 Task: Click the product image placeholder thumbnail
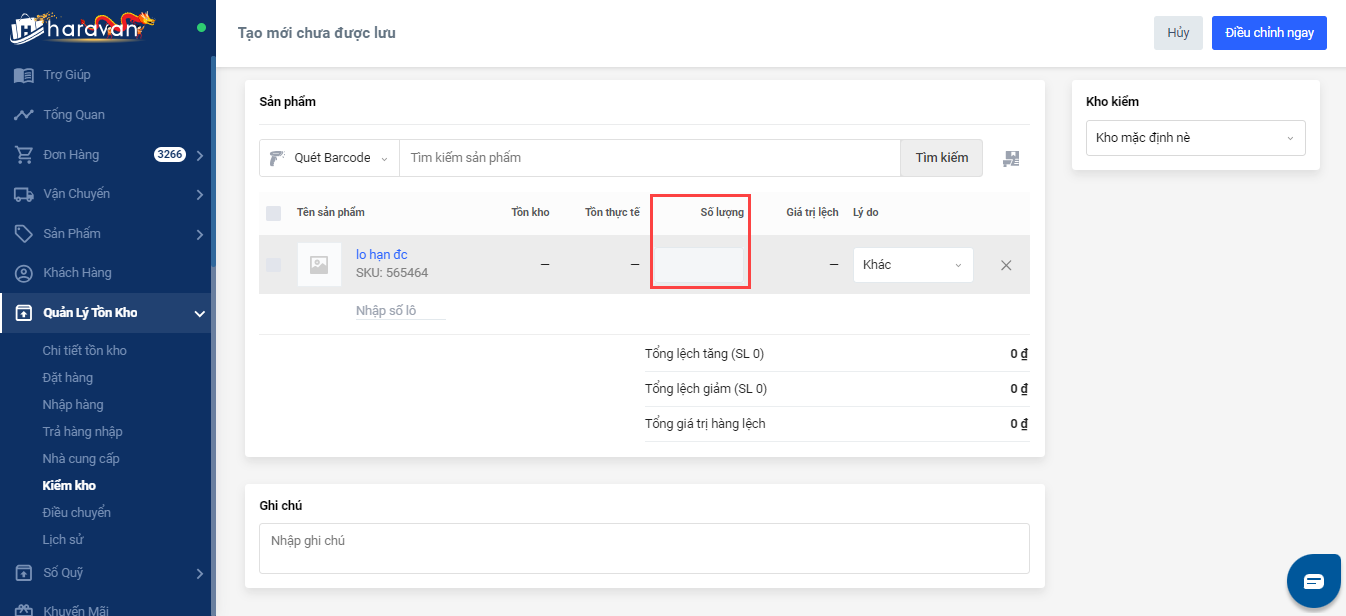click(x=319, y=265)
